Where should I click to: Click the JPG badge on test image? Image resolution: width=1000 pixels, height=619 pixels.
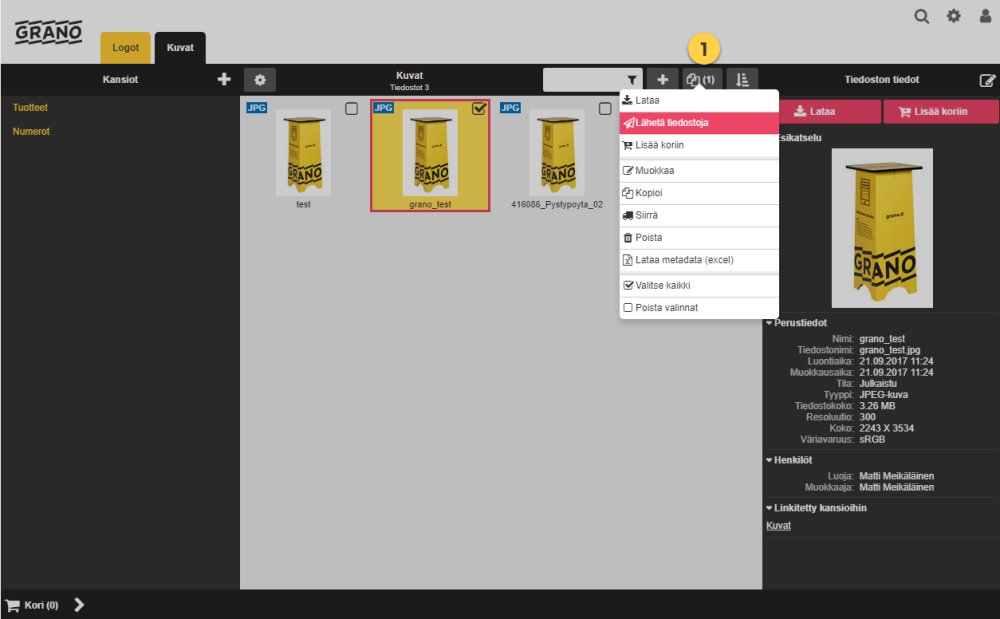[256, 108]
